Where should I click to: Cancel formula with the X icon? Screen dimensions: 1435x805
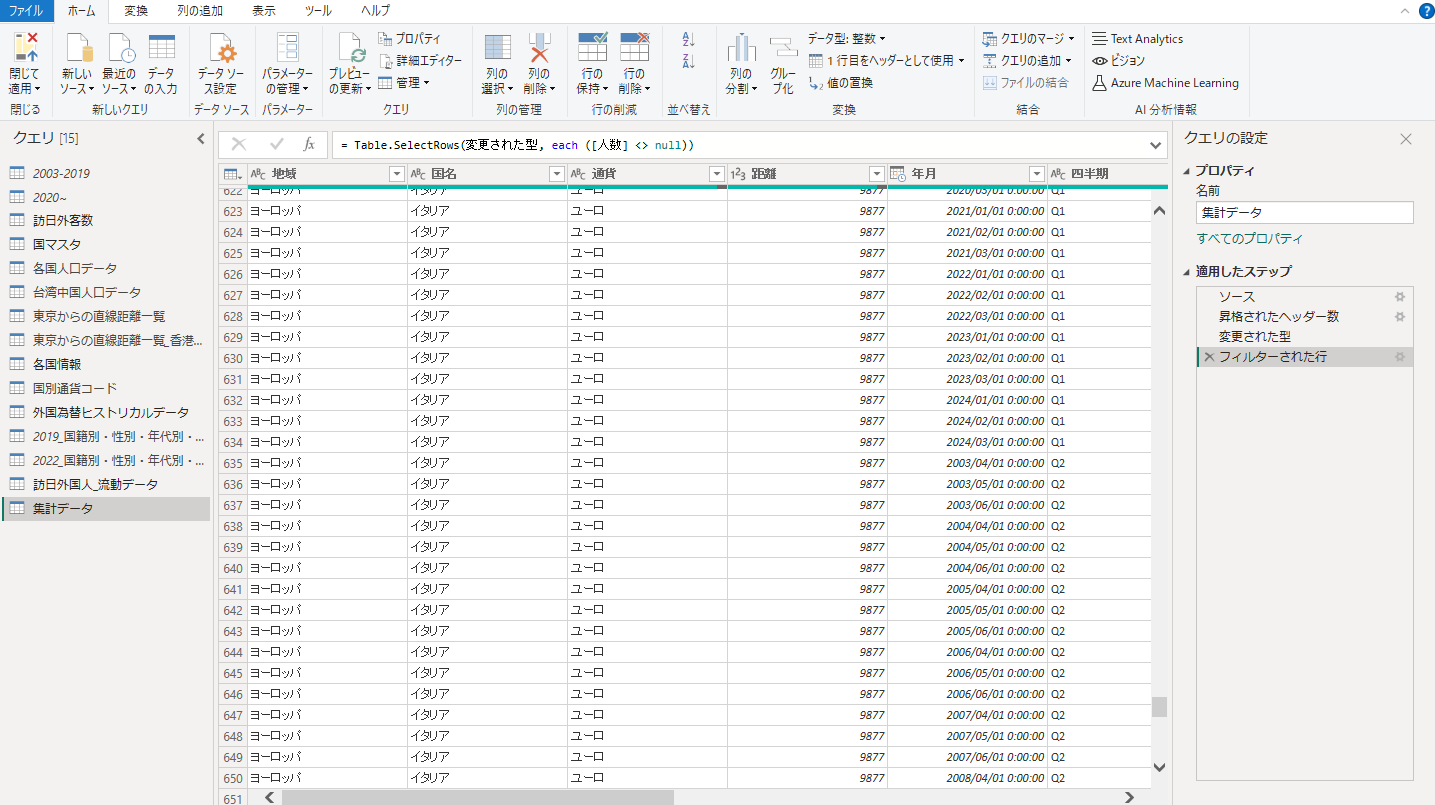pos(239,144)
